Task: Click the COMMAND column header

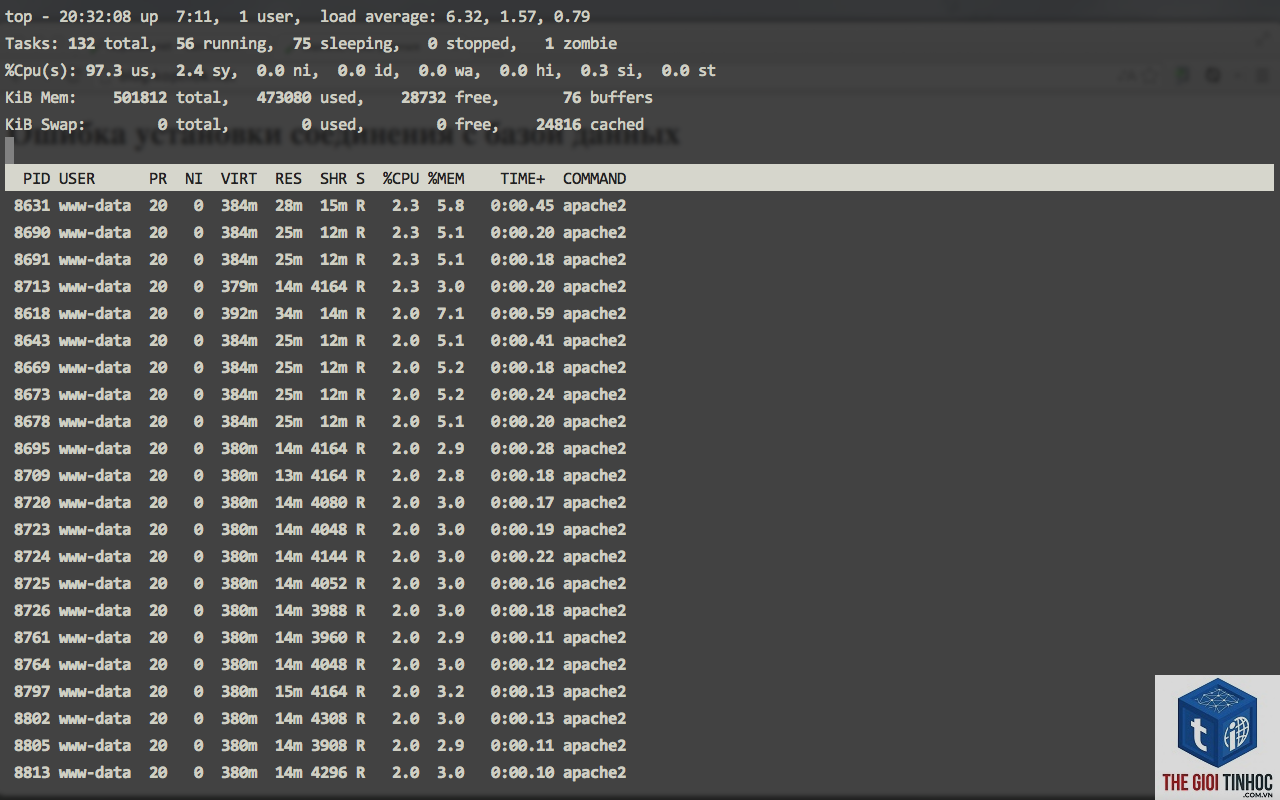Action: coord(594,178)
